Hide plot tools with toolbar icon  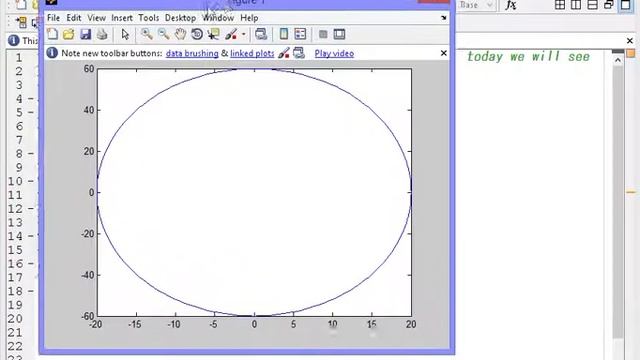(x=323, y=34)
